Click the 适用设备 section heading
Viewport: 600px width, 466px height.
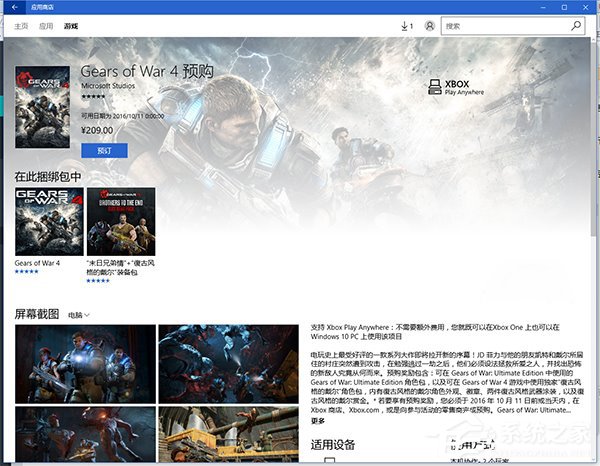pyautogui.click(x=333, y=445)
